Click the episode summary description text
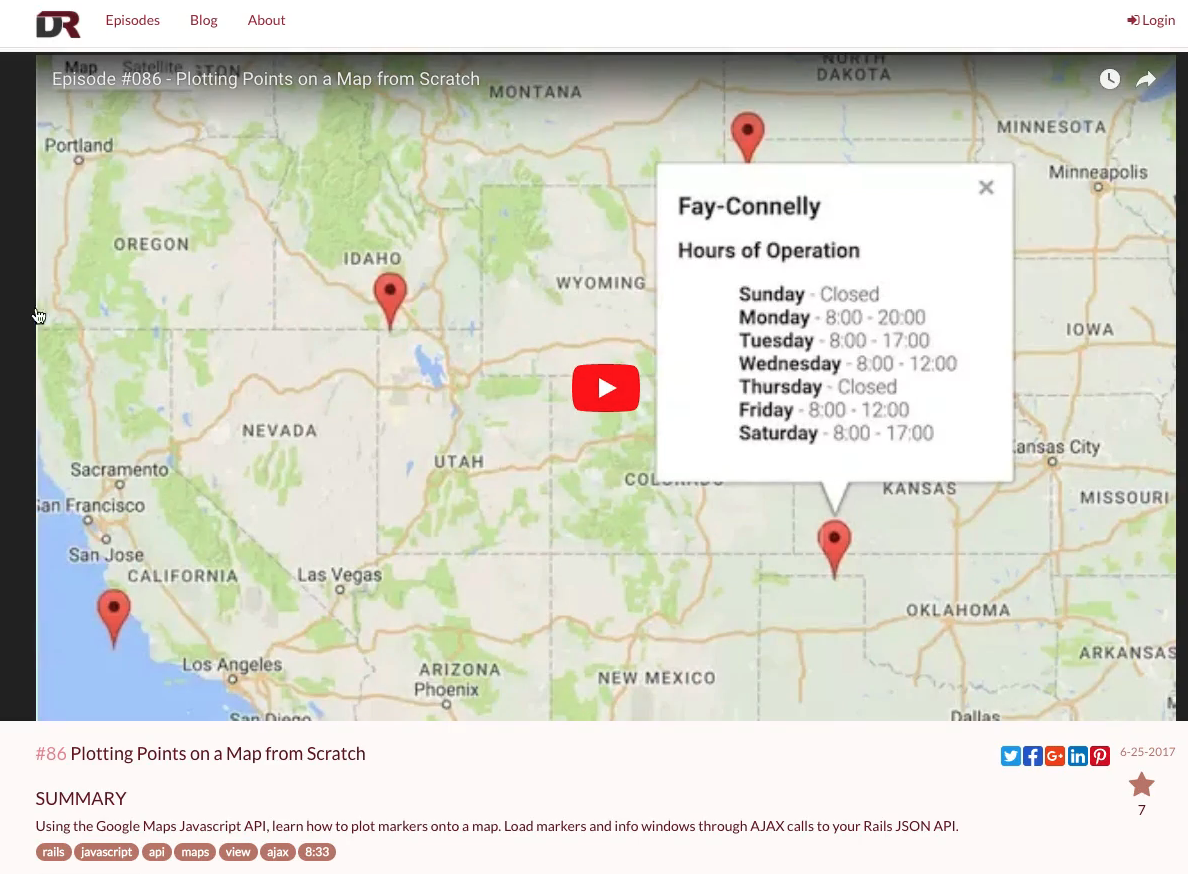The image size is (1188, 874). pyautogui.click(x=497, y=826)
